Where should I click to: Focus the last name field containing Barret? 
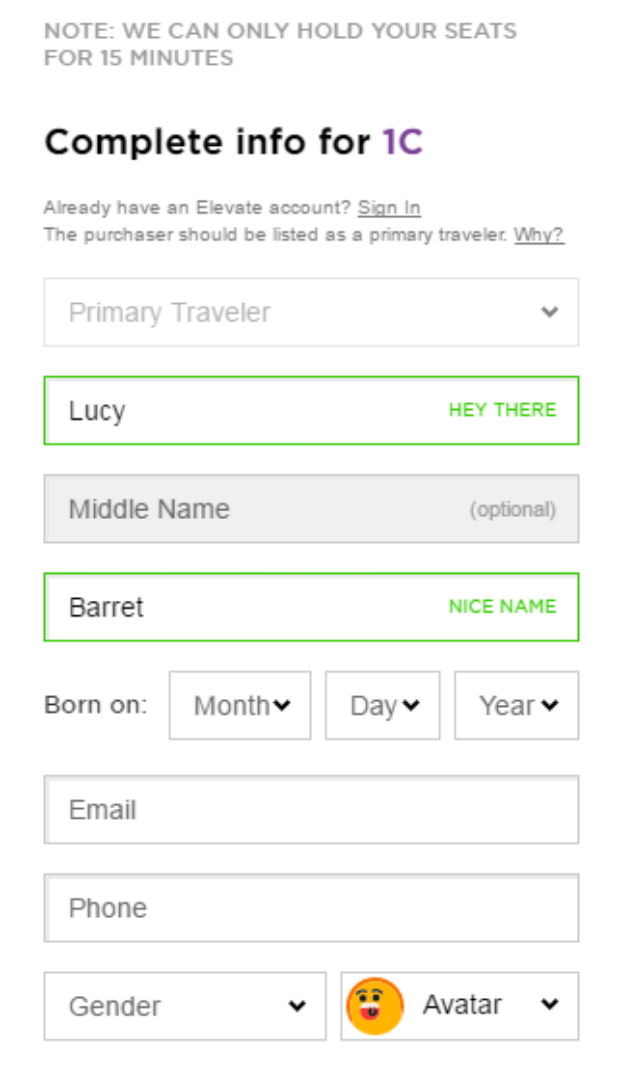tap(312, 607)
